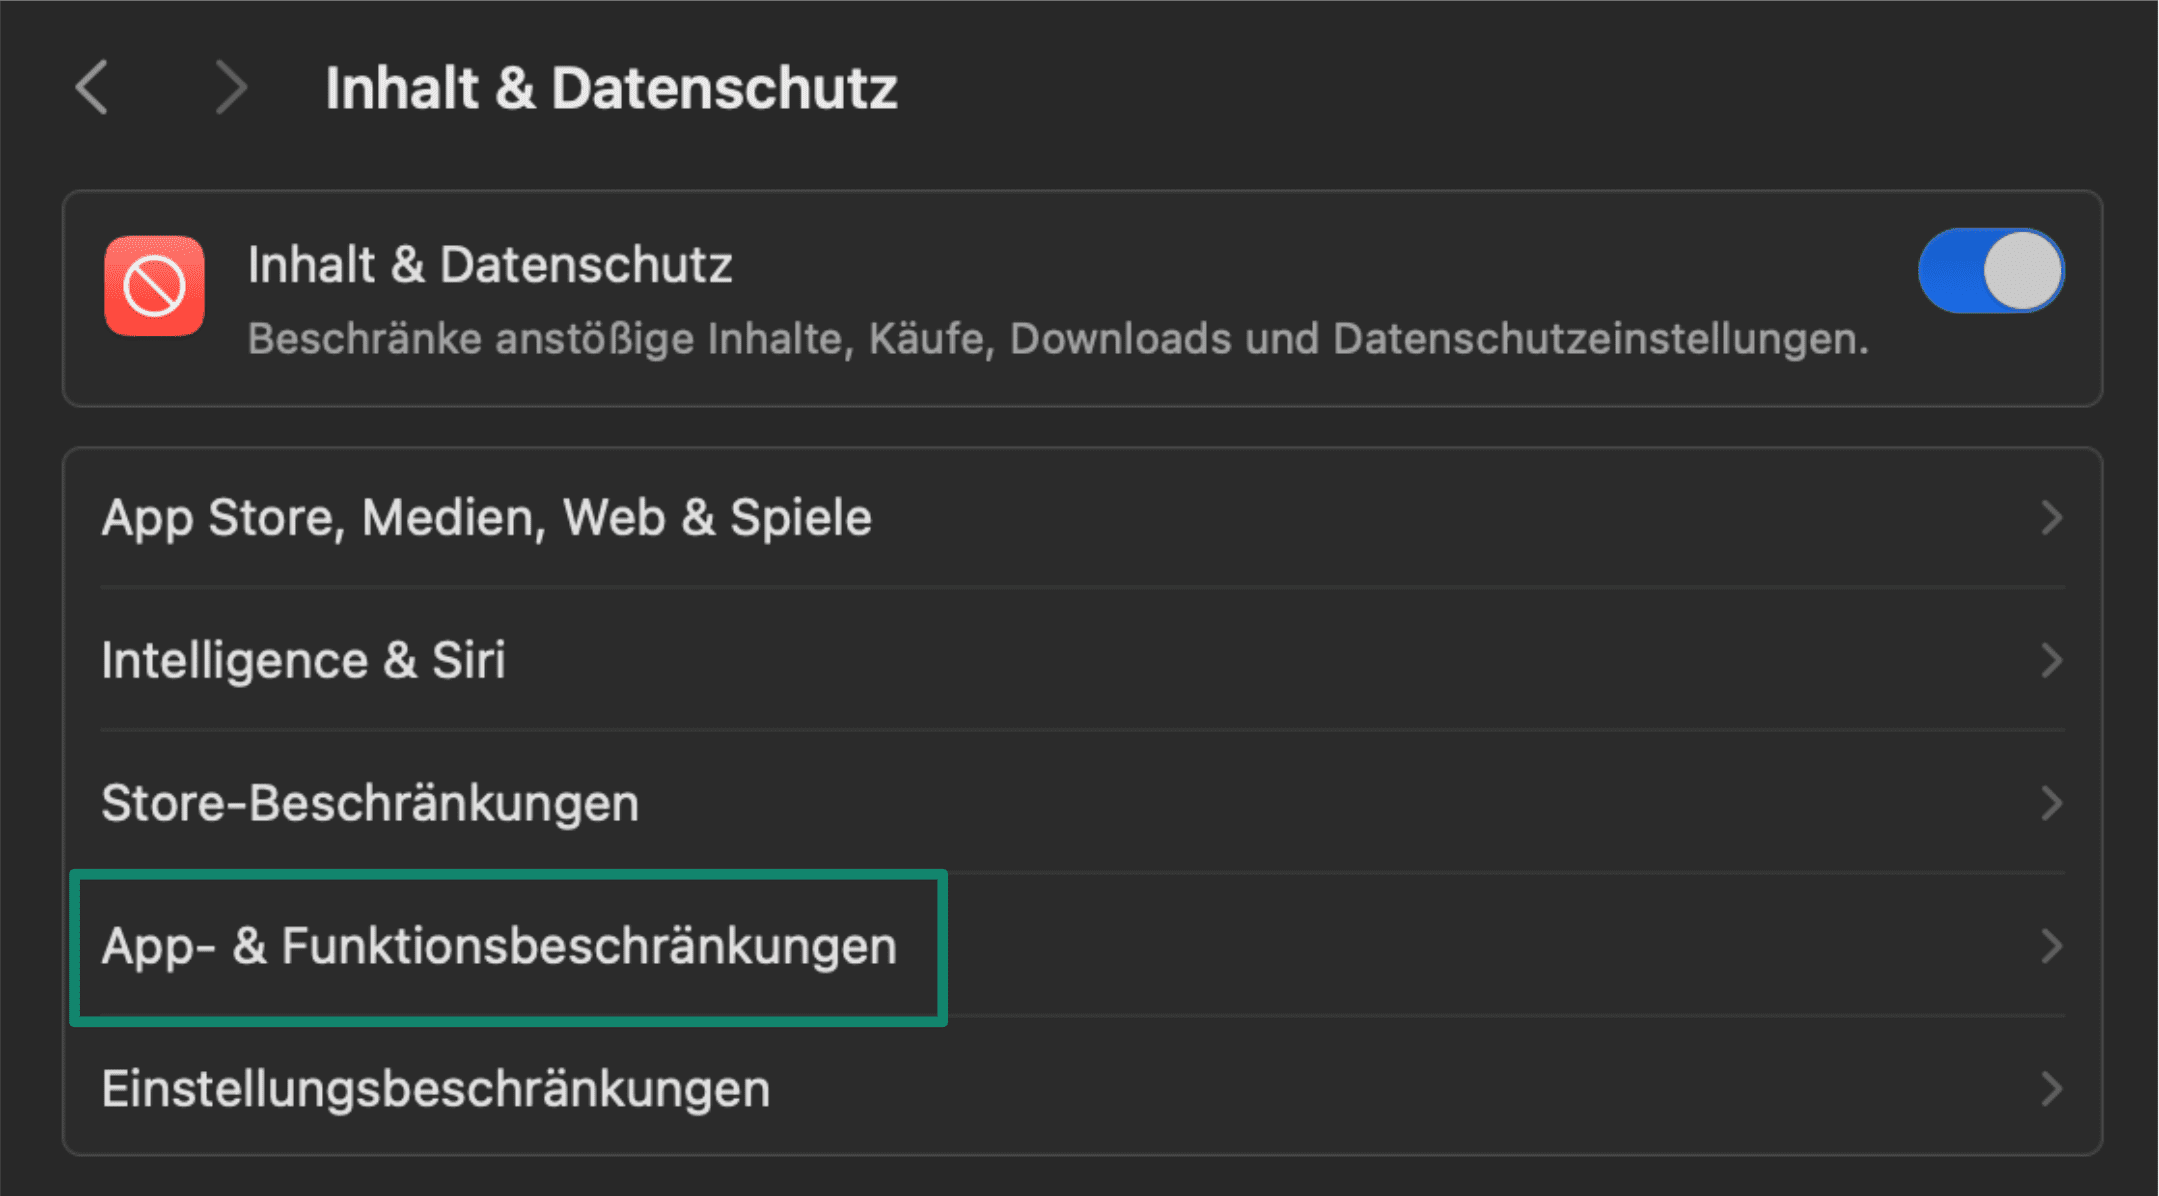The height and width of the screenshot is (1196, 2159).
Task: Click the page title Inhalt & Datenschutz
Action: click(611, 88)
